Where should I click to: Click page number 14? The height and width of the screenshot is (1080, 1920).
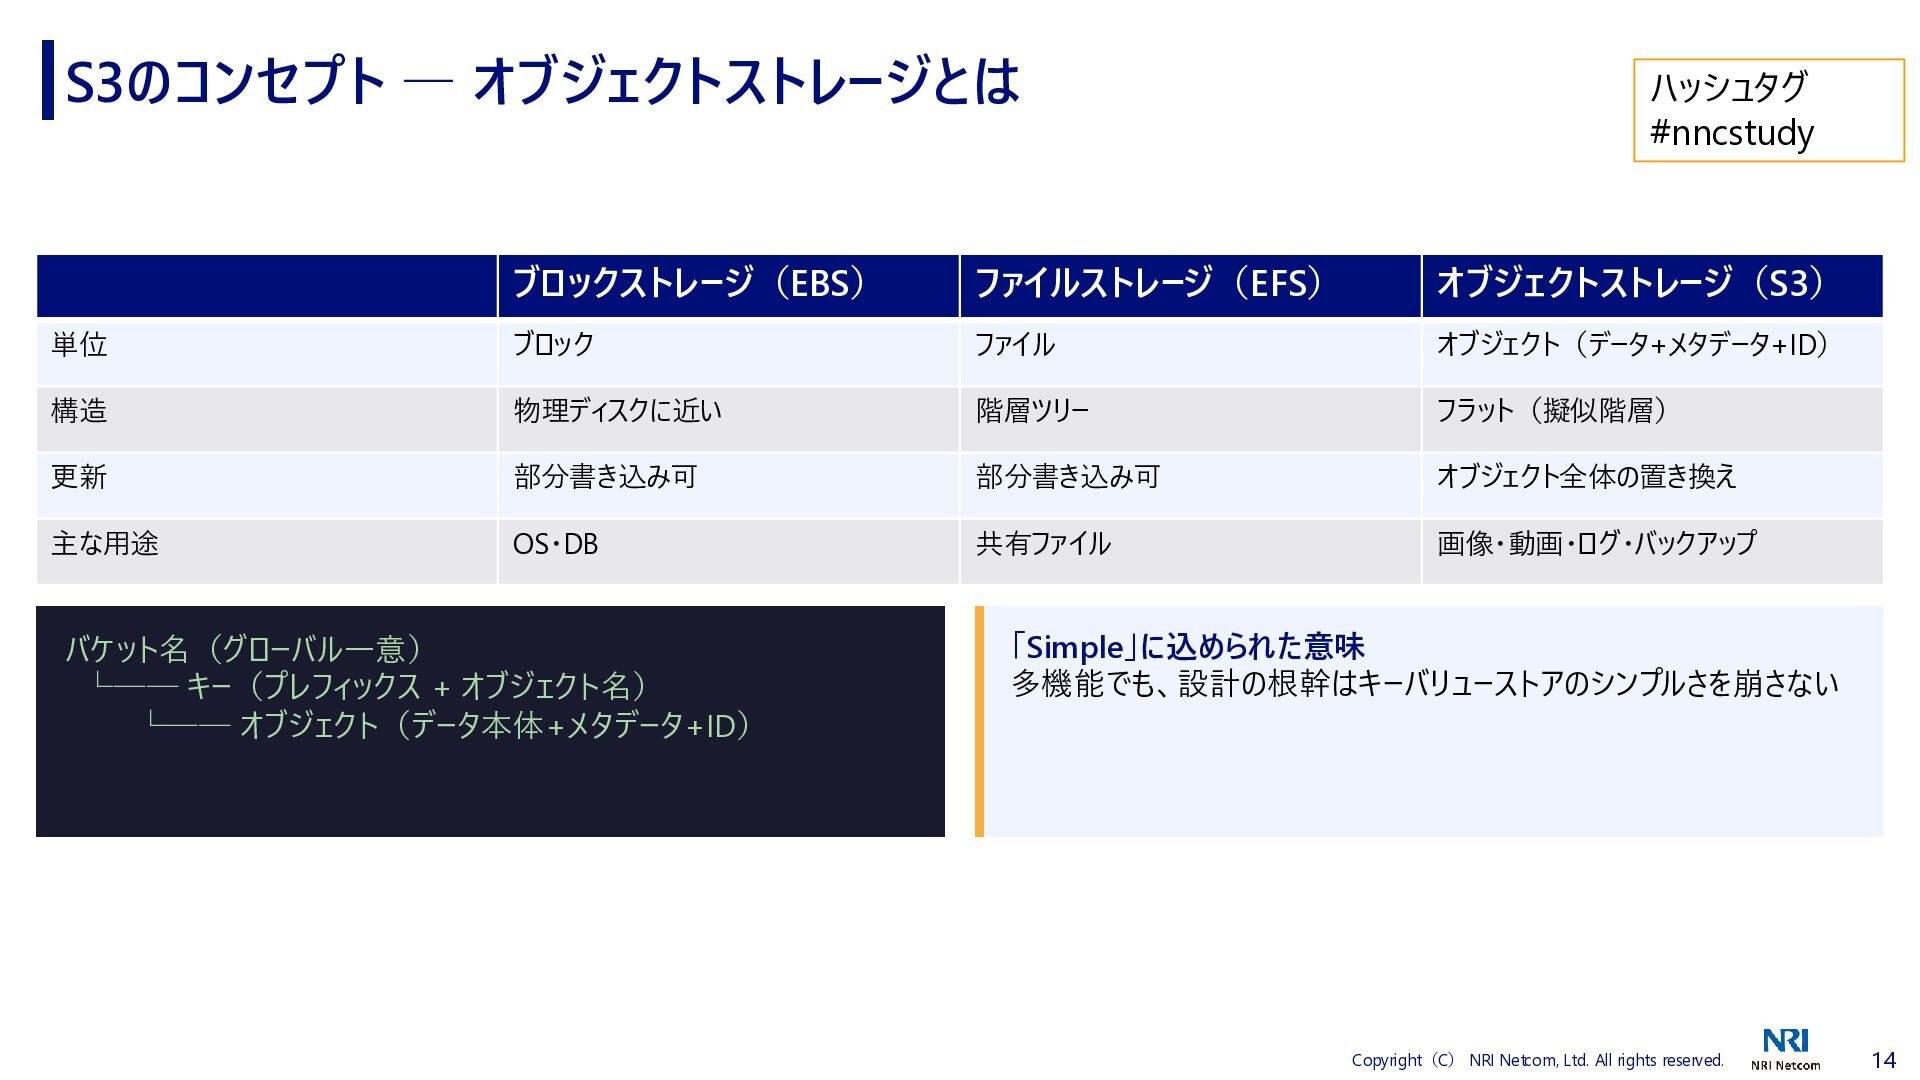coord(1883,1060)
